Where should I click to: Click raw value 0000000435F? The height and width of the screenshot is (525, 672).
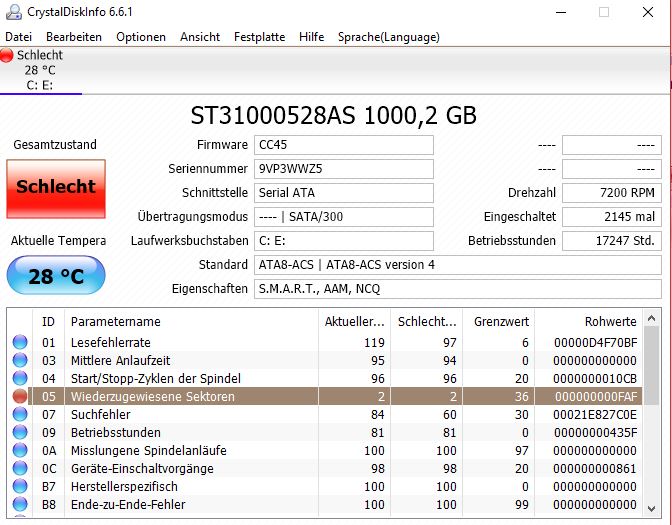595,433
